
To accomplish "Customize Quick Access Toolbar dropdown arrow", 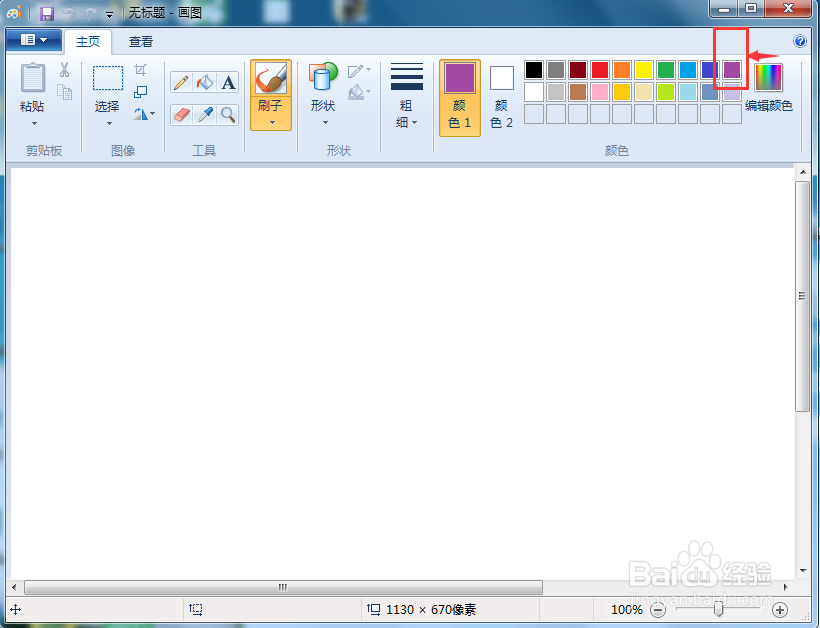I will 109,15.
